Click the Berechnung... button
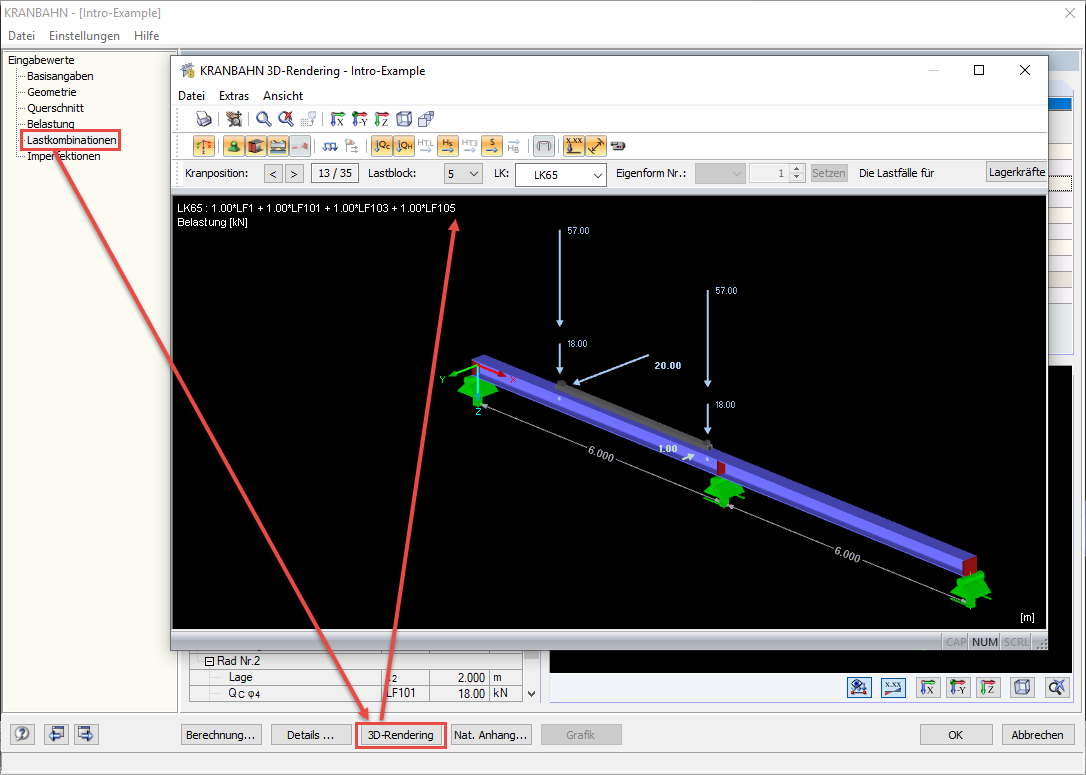1086x775 pixels. (x=221, y=735)
